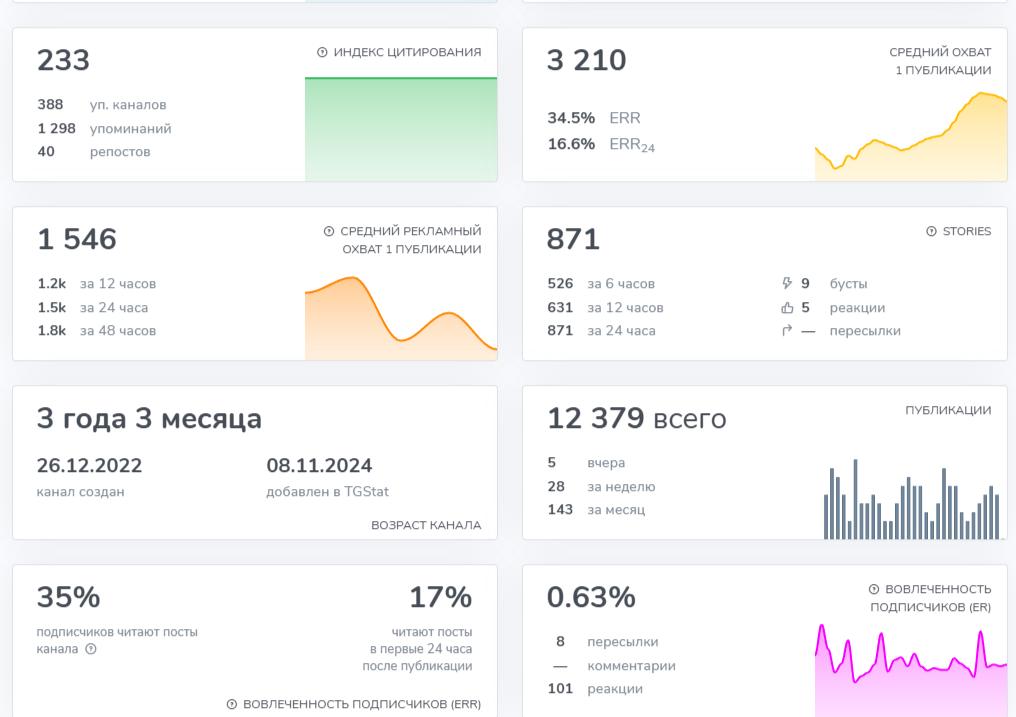Viewport: 1016px width, 717px height.
Task: Click the forward arrow пересылки icon
Action: [x=787, y=331]
